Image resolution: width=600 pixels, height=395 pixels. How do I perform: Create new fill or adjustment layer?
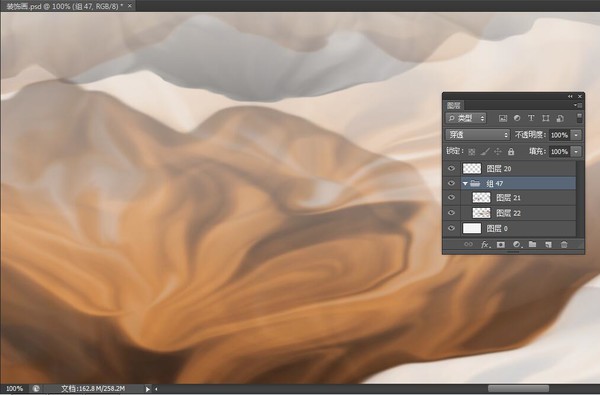[x=517, y=244]
